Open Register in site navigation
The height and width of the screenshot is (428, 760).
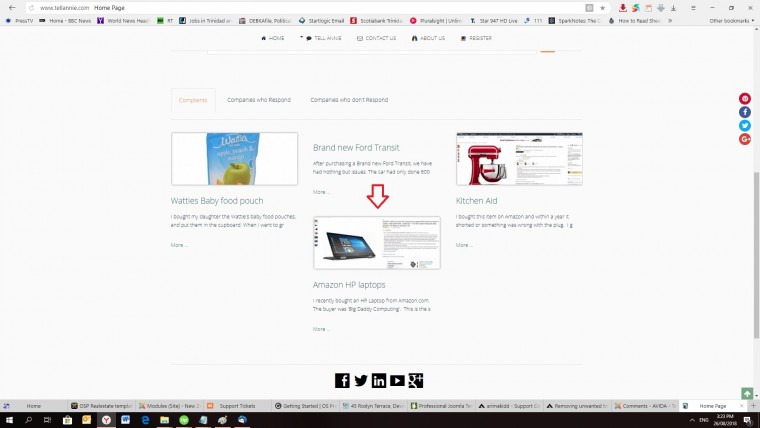tap(476, 38)
